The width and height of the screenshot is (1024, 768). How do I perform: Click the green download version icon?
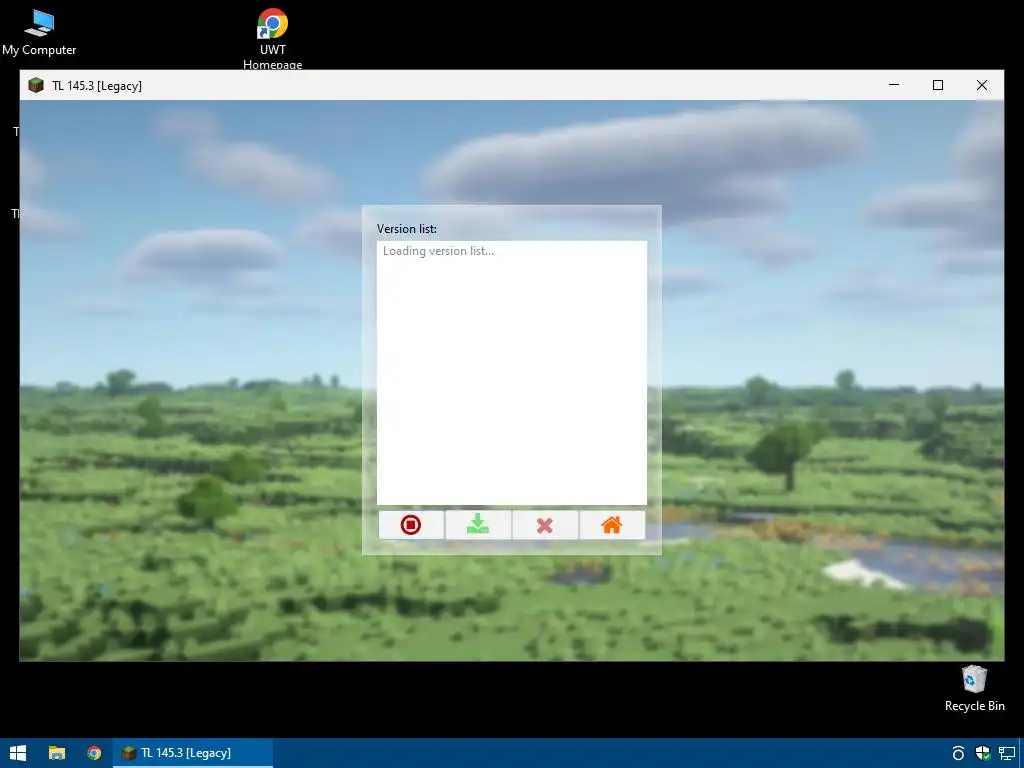pos(478,524)
